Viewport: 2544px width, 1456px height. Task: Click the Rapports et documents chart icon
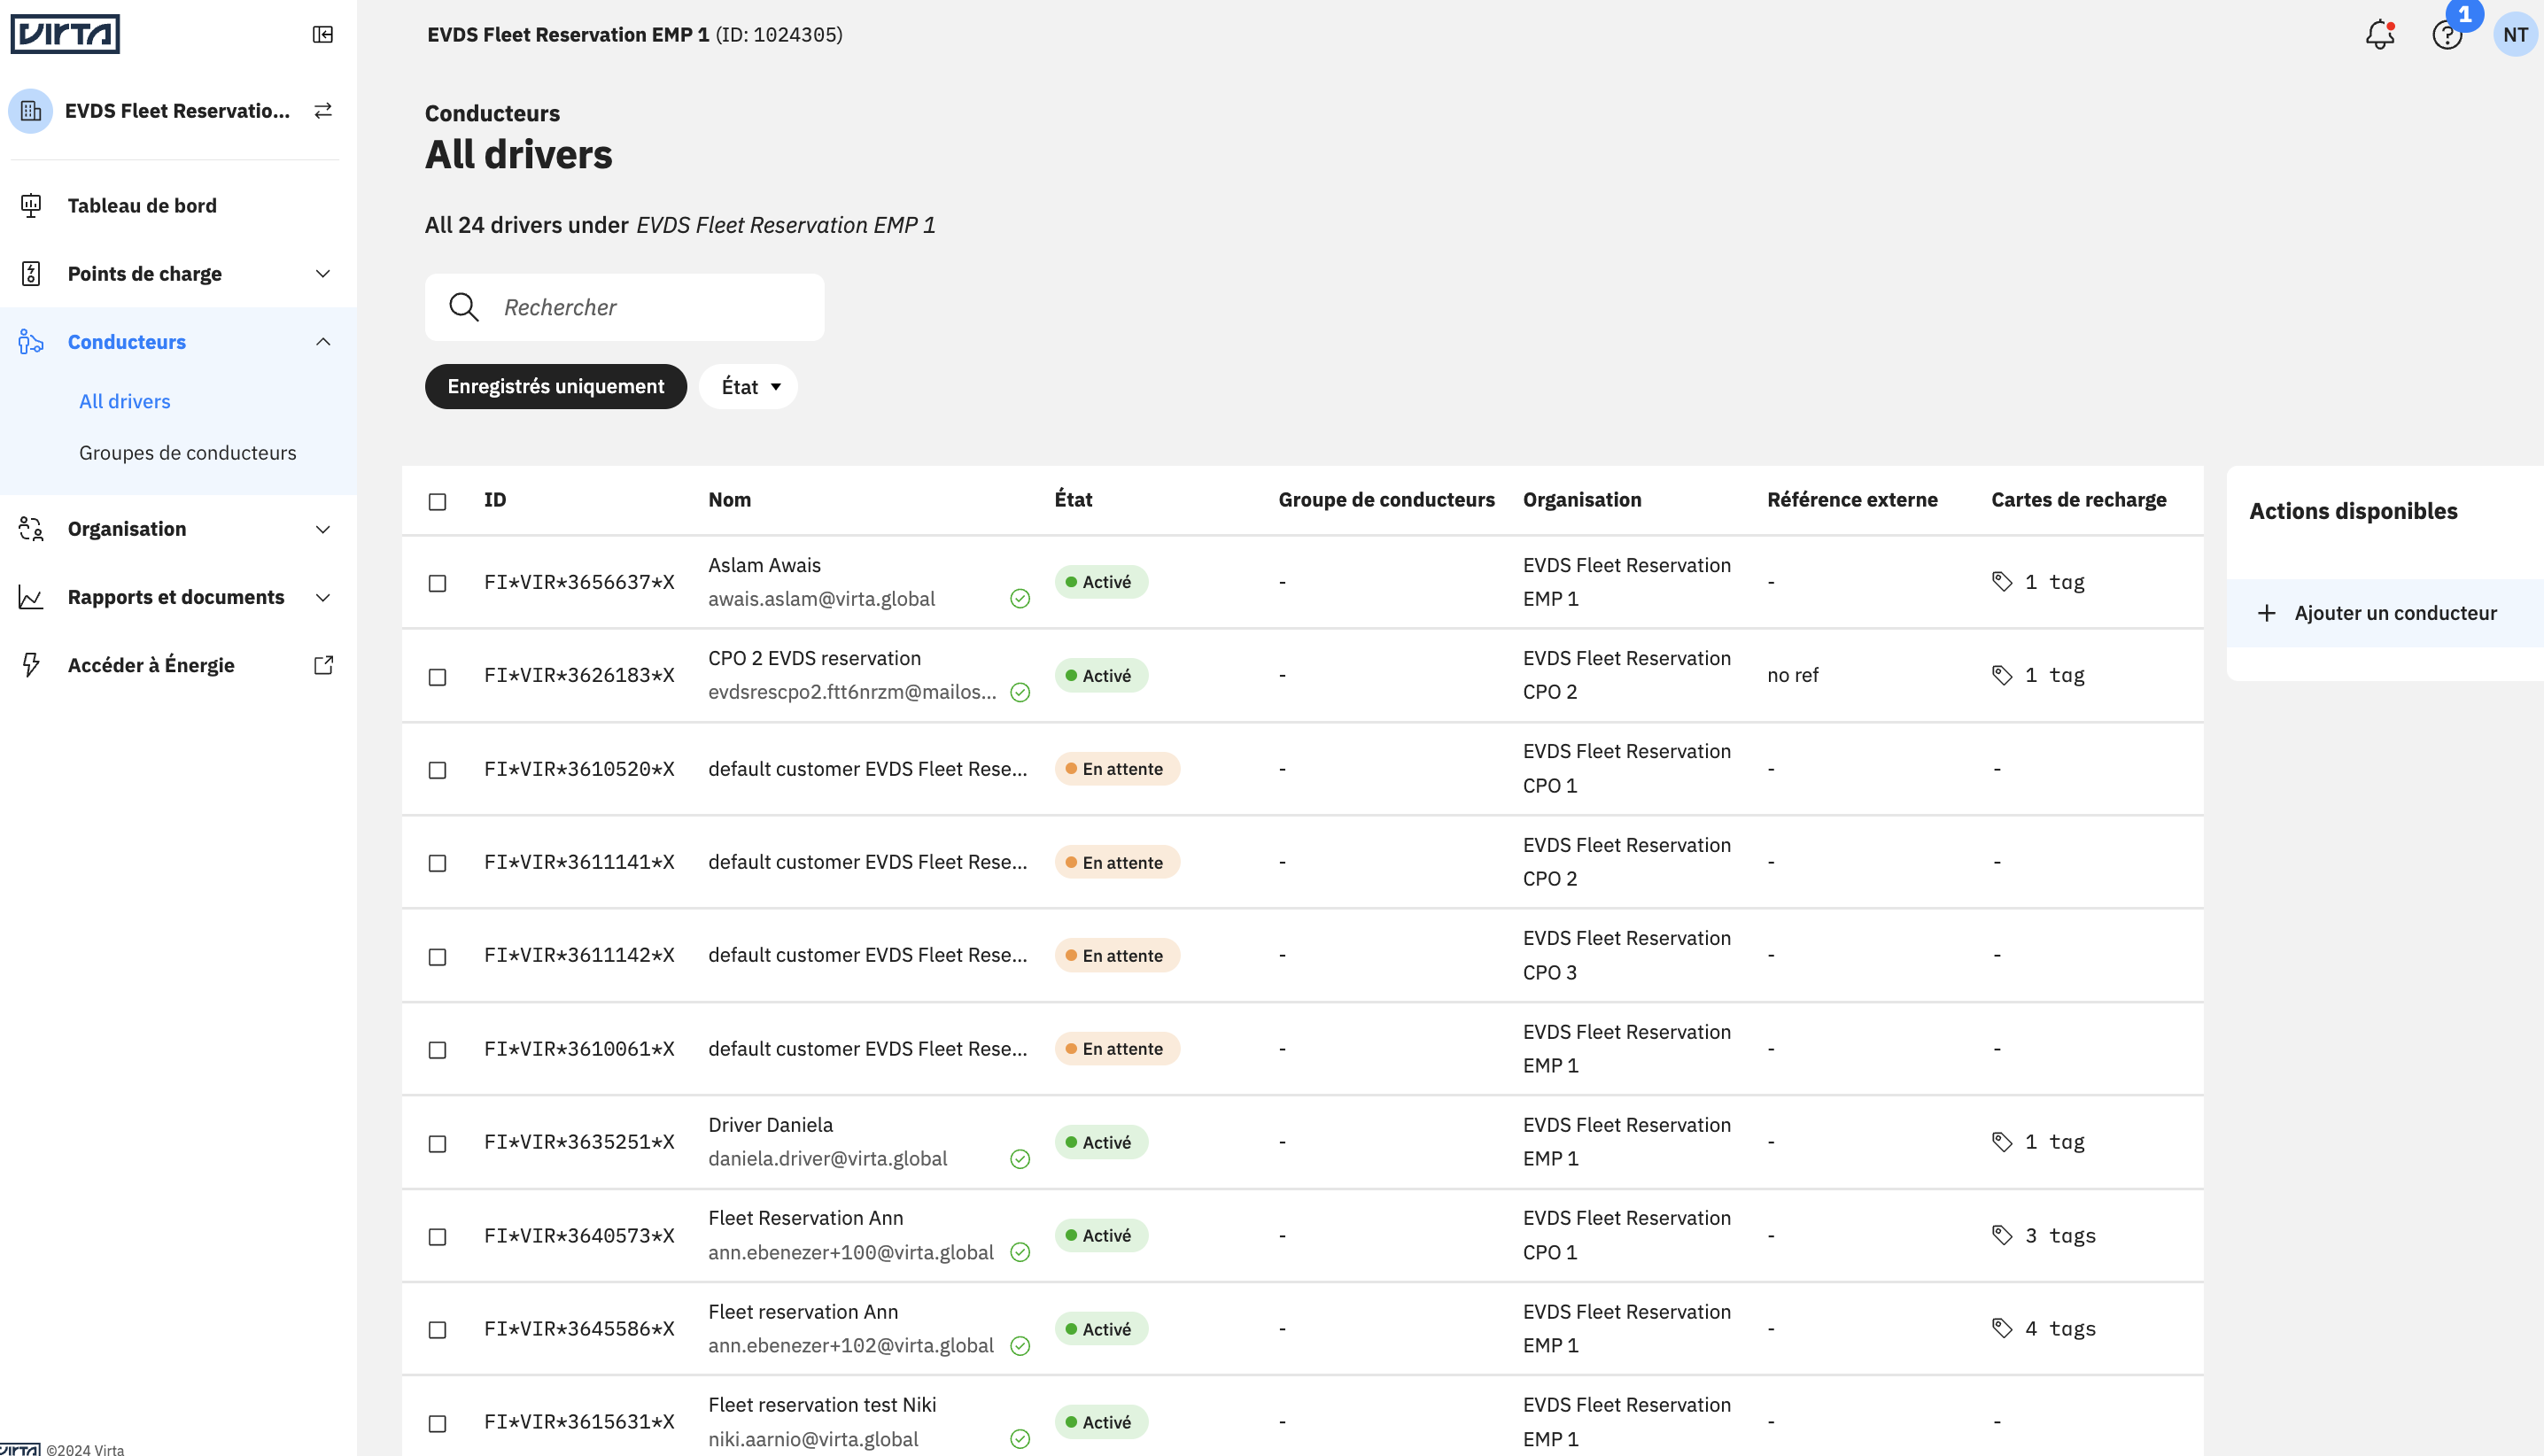(31, 597)
